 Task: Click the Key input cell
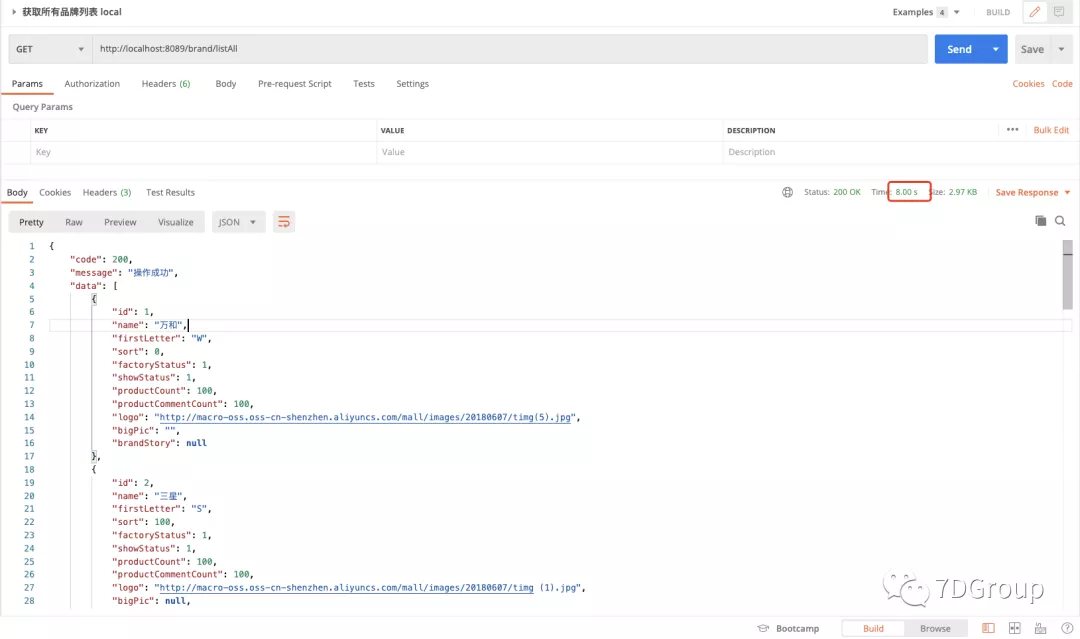(203, 152)
